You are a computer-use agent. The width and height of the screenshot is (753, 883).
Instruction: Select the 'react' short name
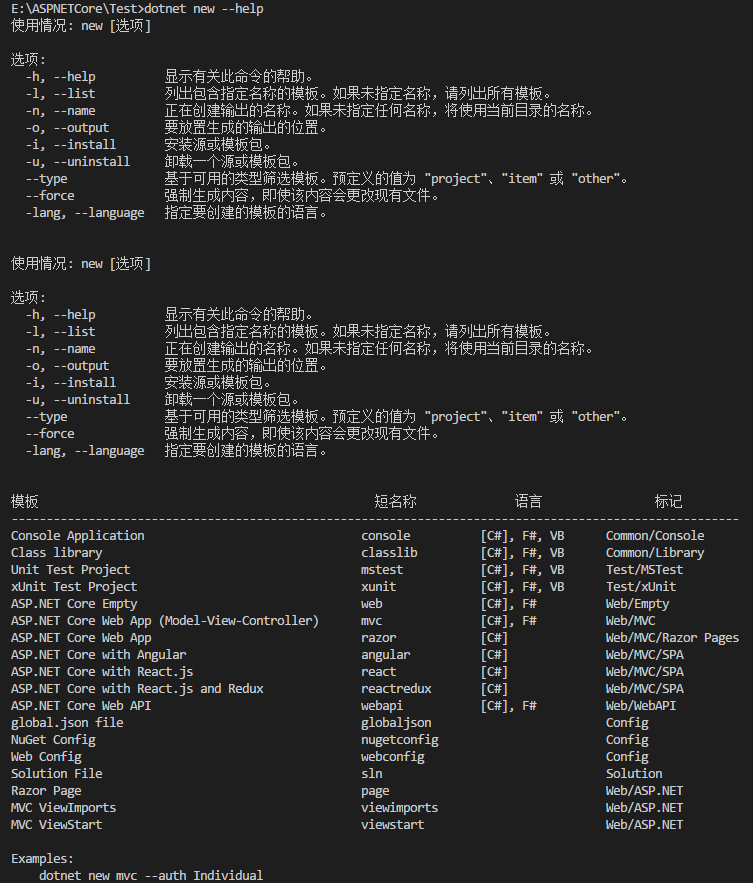[x=378, y=671]
